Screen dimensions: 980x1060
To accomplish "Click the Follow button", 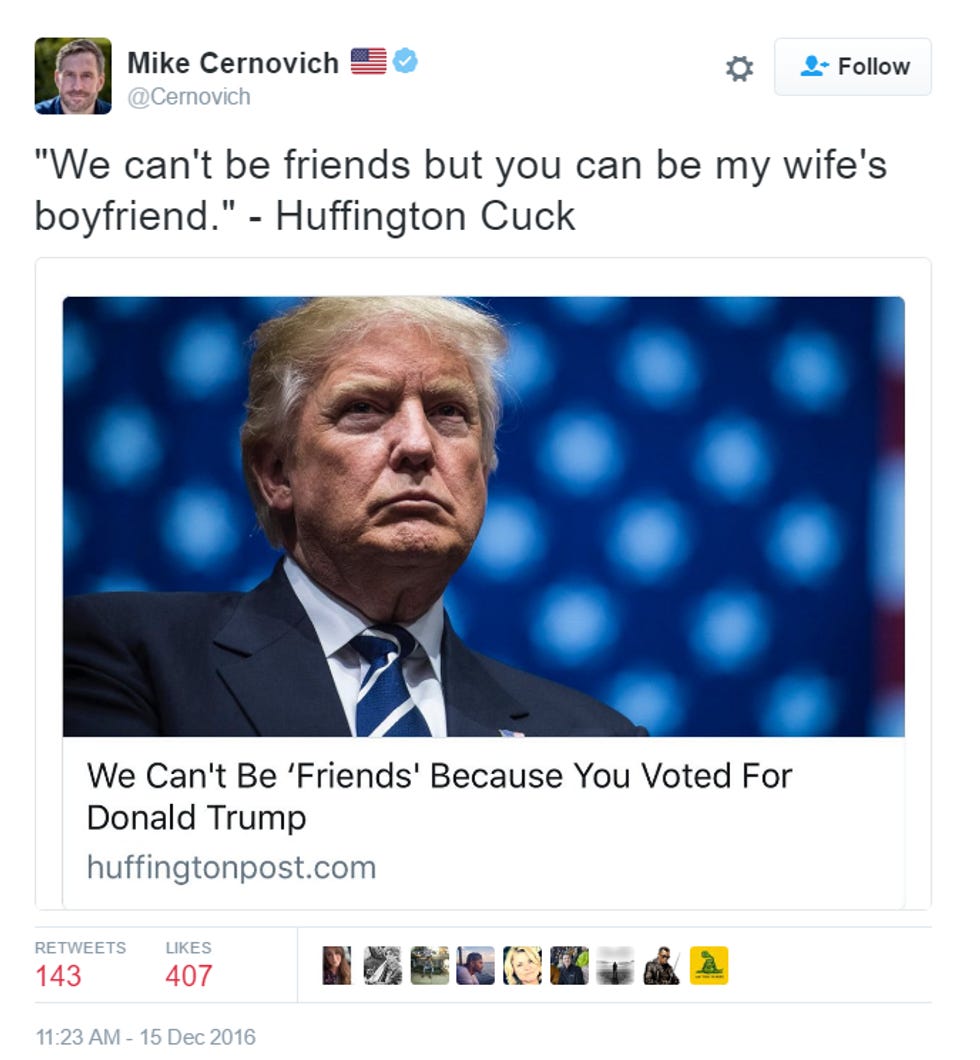I will [852, 66].
